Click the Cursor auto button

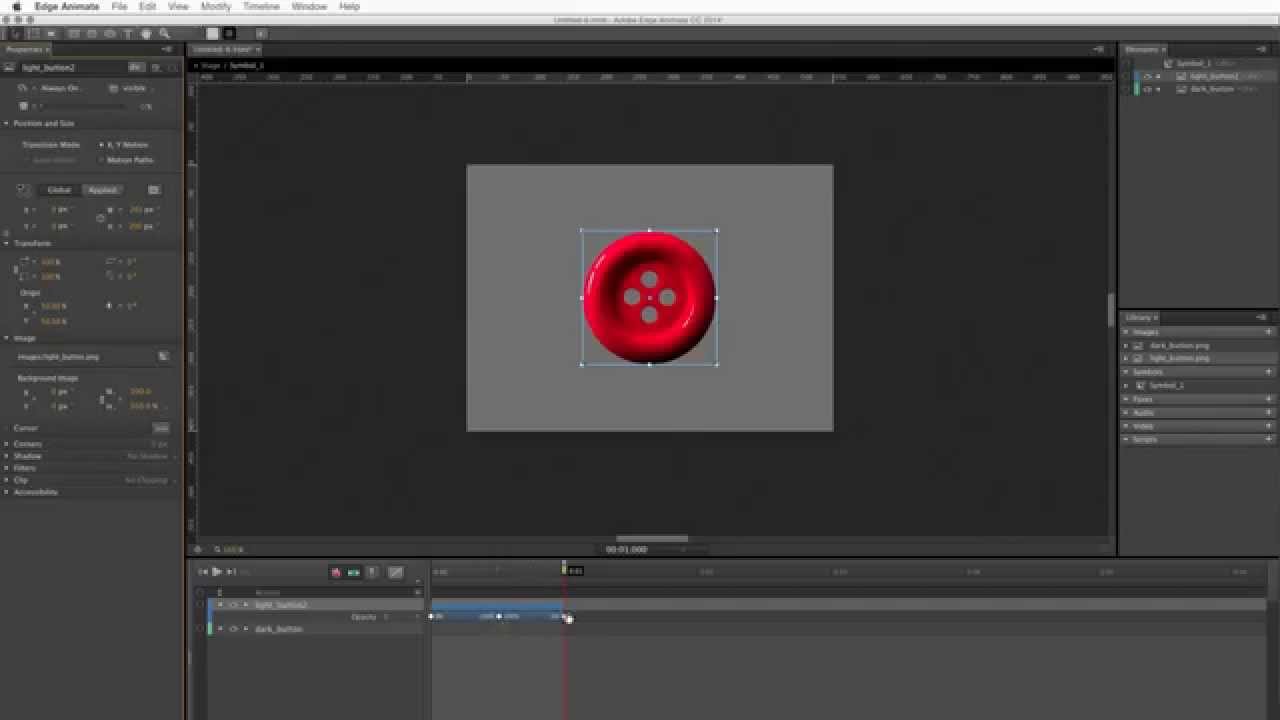[x=160, y=428]
